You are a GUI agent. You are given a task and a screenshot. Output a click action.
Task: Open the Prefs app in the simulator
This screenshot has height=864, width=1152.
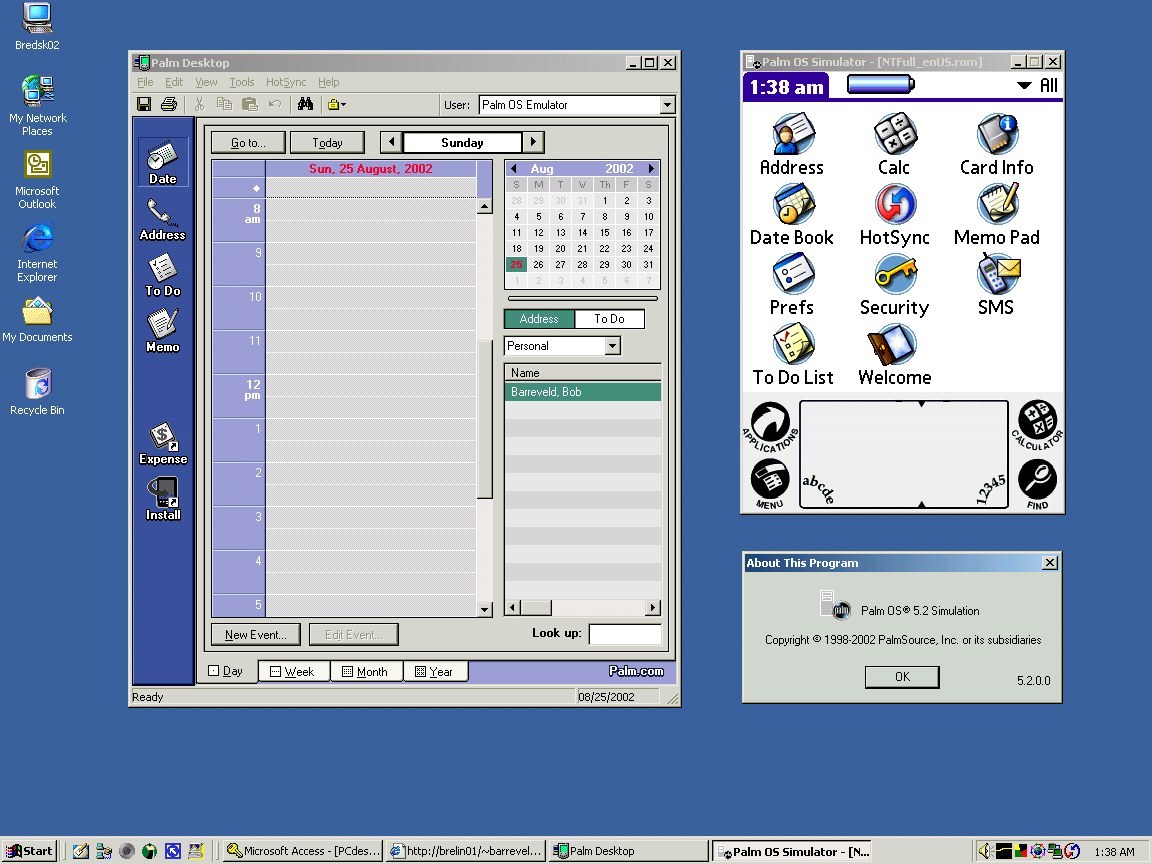792,284
